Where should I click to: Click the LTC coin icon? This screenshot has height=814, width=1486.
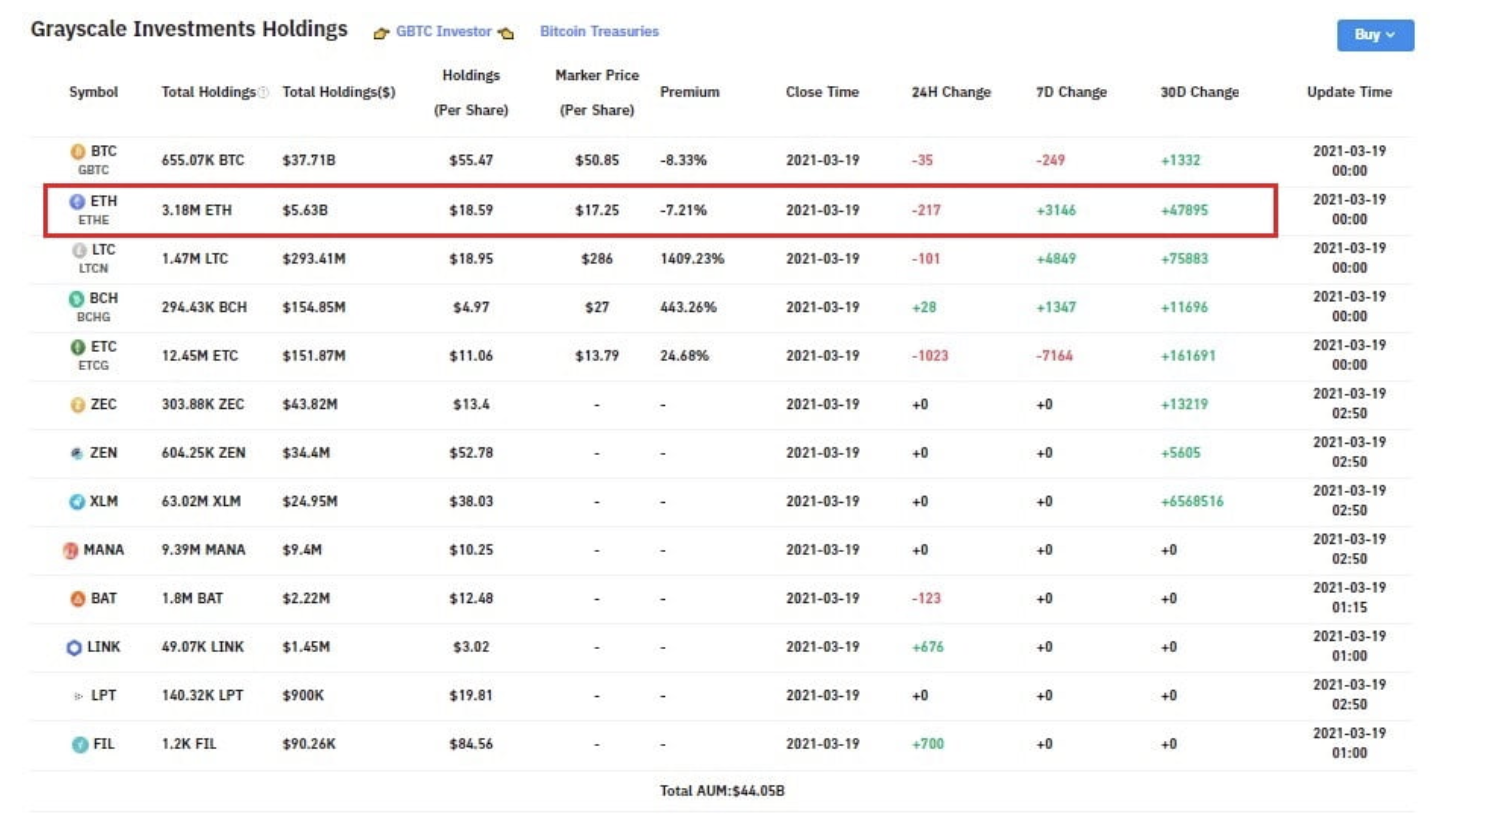[79, 250]
